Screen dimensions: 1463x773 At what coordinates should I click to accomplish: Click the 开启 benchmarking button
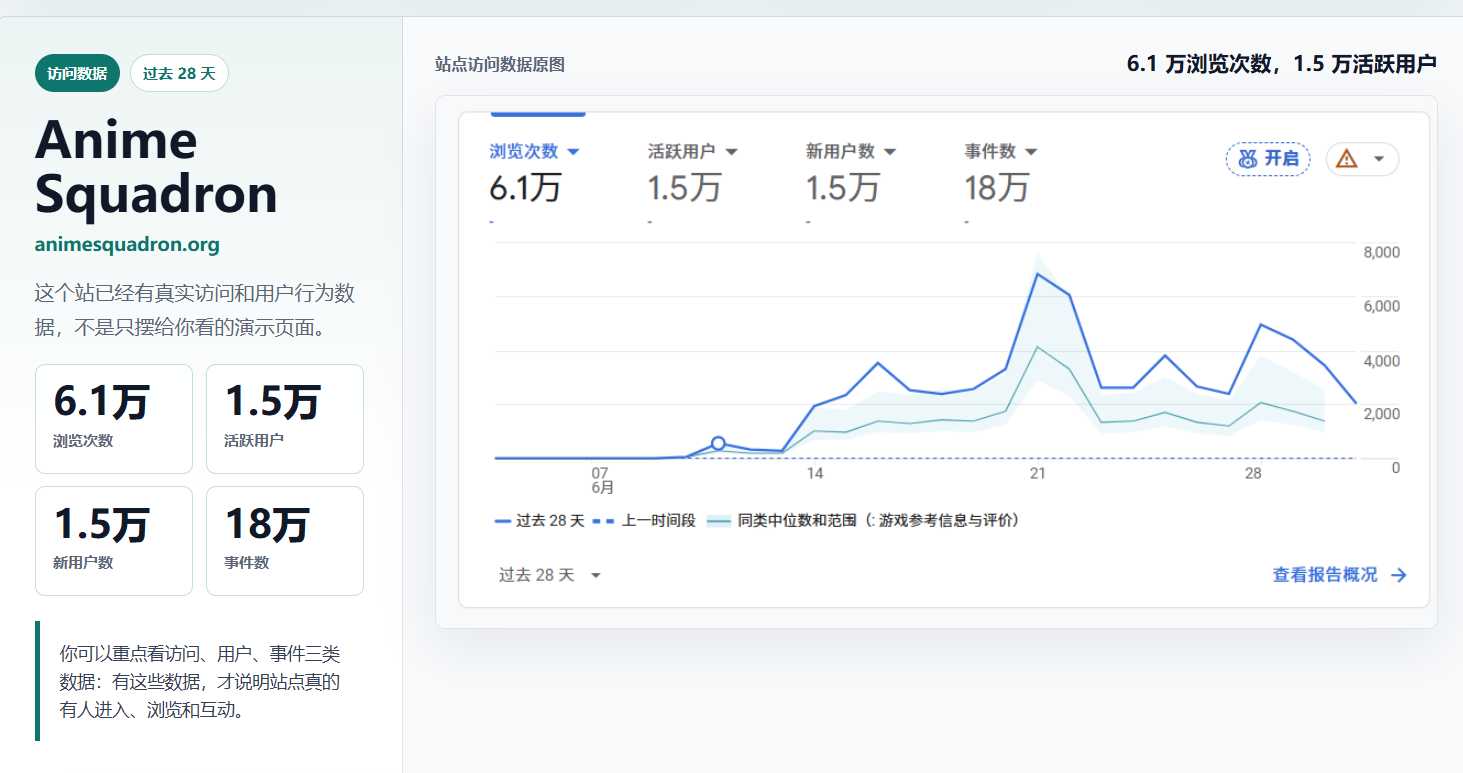pos(1268,158)
